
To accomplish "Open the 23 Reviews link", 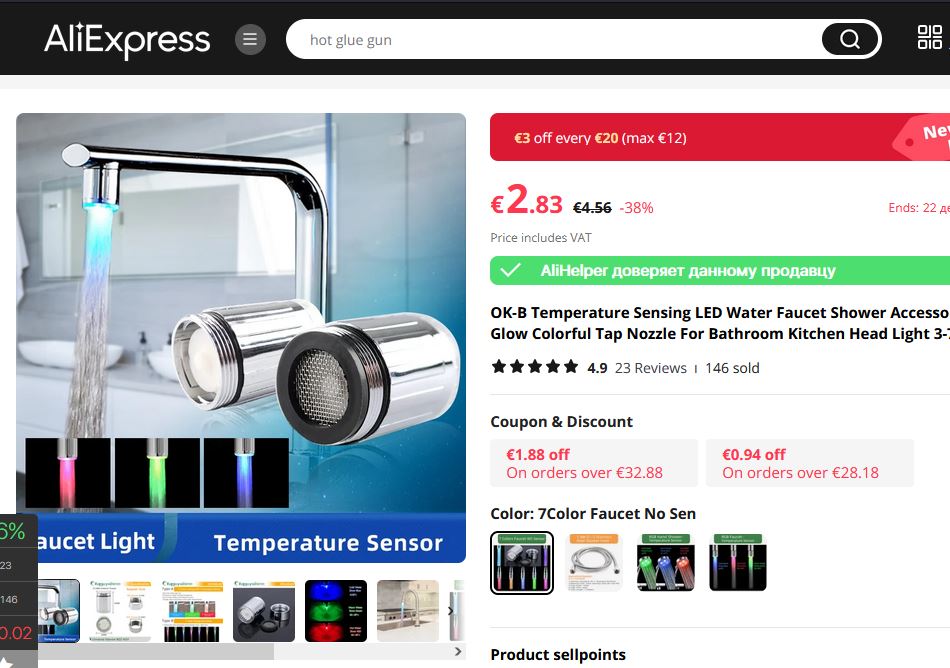I will tap(651, 368).
